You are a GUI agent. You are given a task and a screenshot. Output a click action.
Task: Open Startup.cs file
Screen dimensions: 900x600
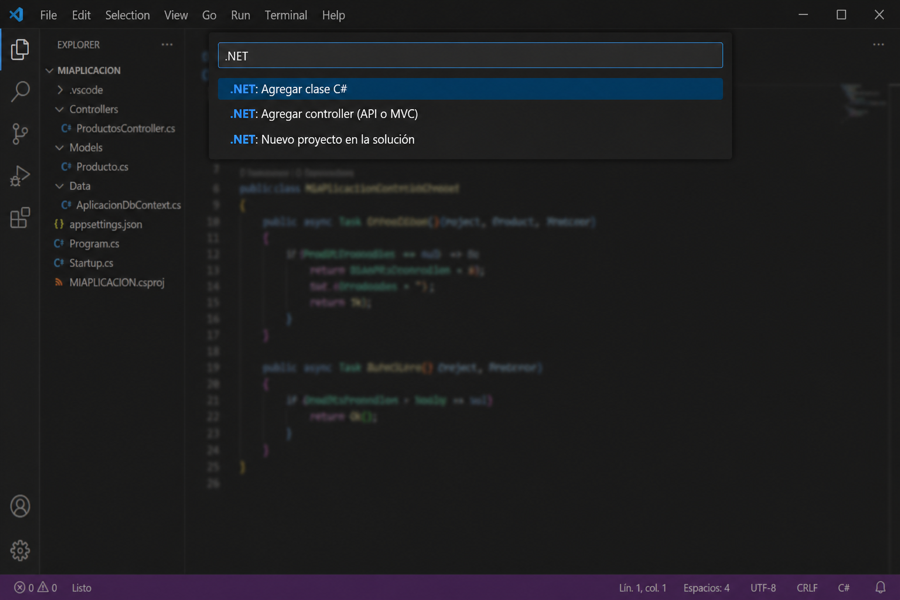coord(91,263)
